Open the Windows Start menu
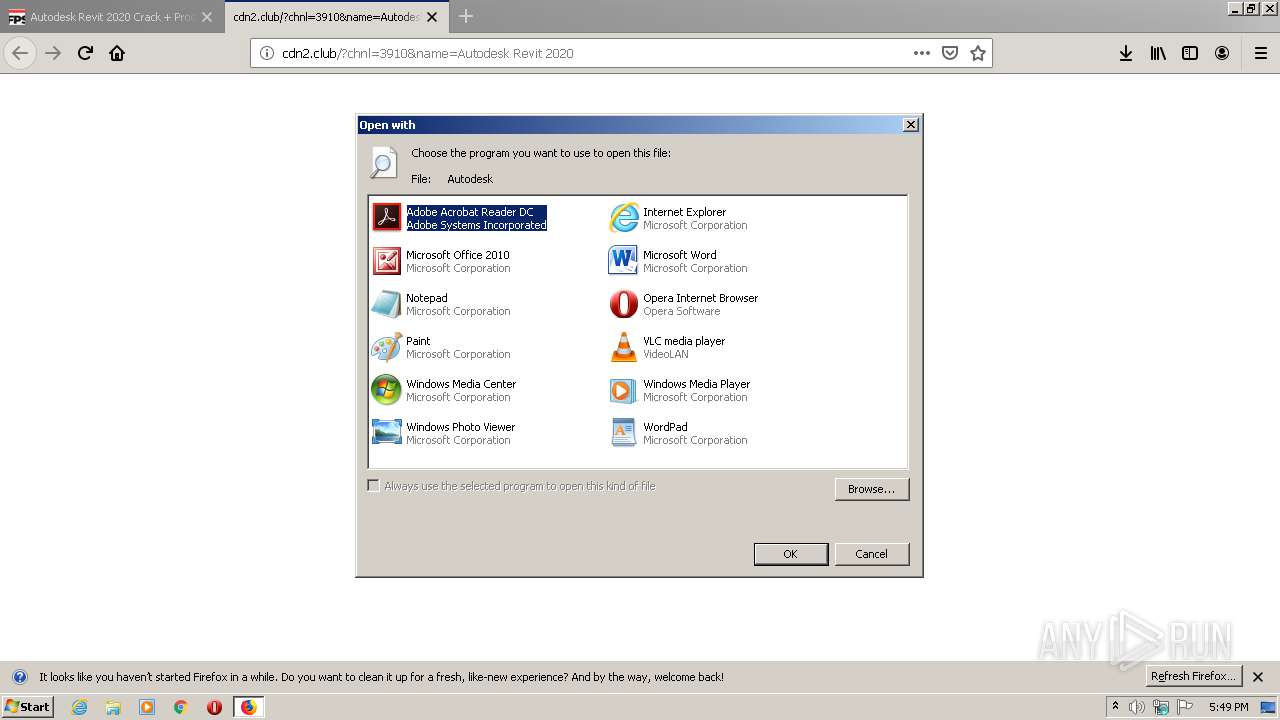 pos(27,707)
